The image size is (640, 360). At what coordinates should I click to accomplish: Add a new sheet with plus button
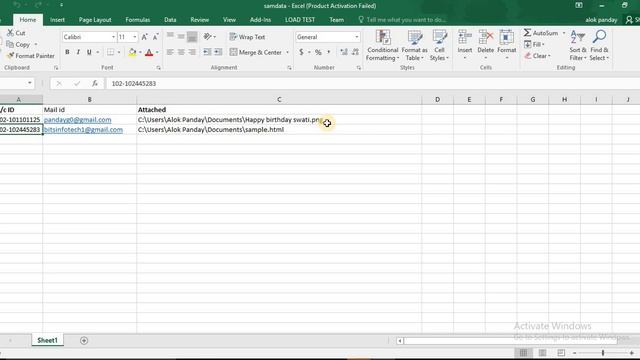[x=84, y=340]
